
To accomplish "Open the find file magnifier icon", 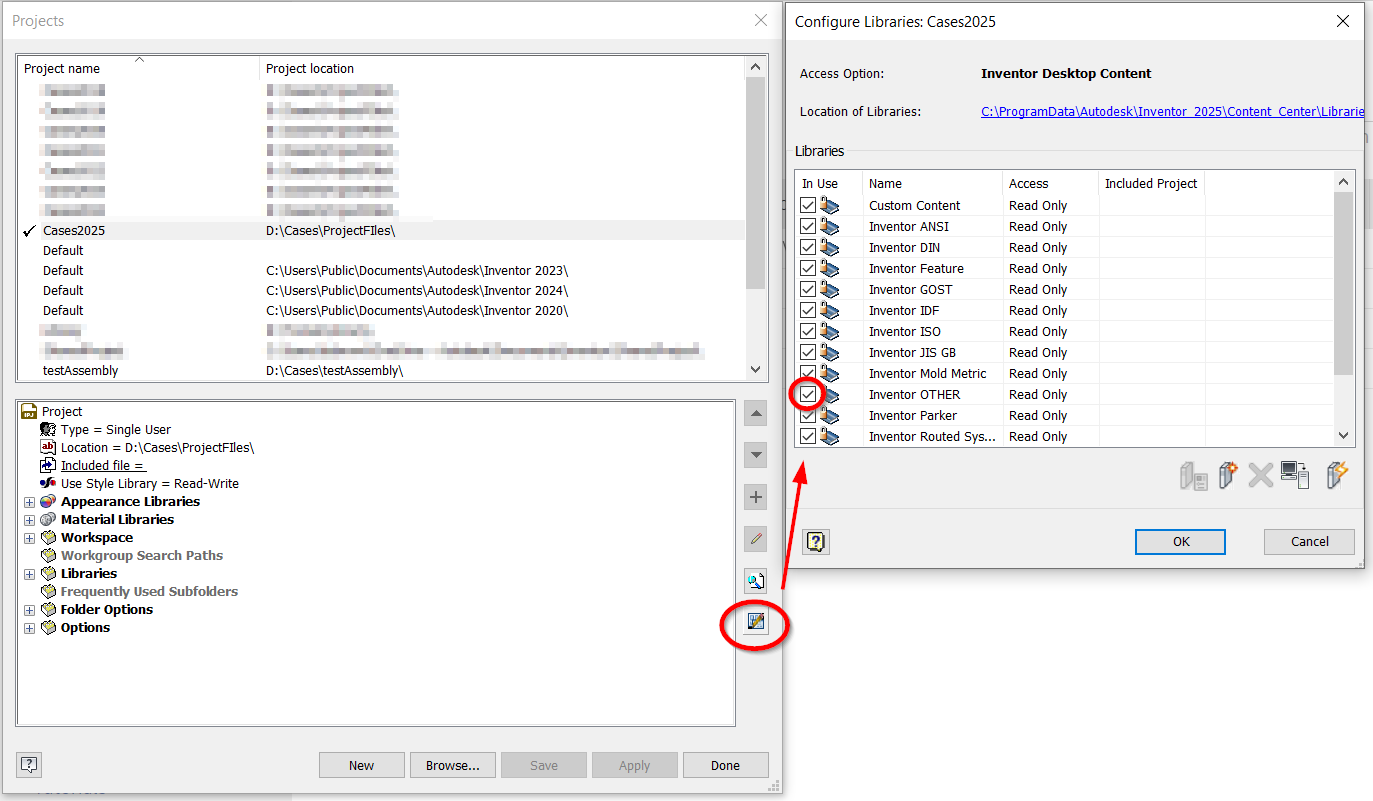I will 755,580.
